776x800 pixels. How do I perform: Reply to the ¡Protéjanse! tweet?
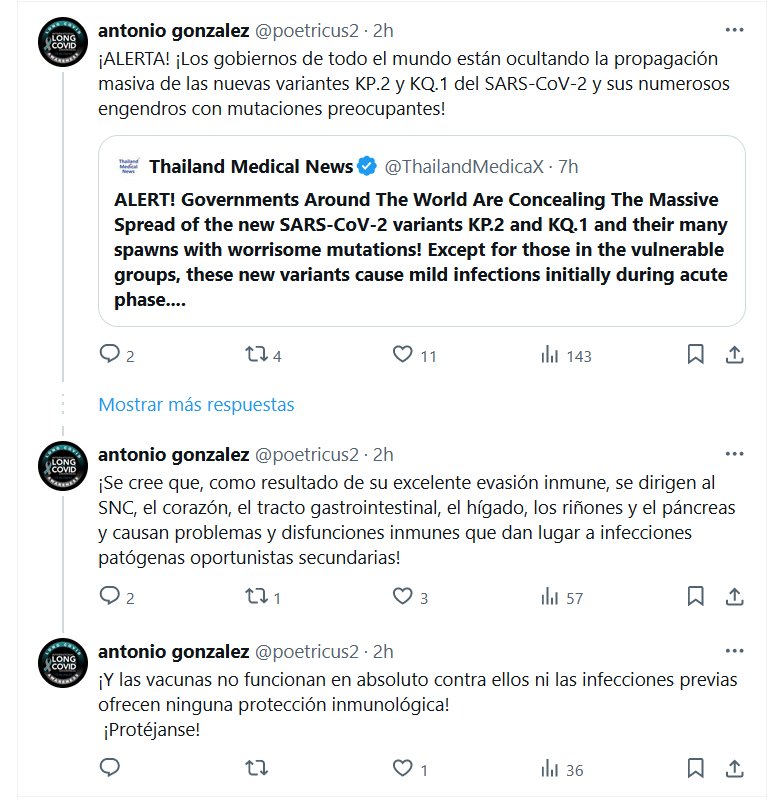pos(110,768)
